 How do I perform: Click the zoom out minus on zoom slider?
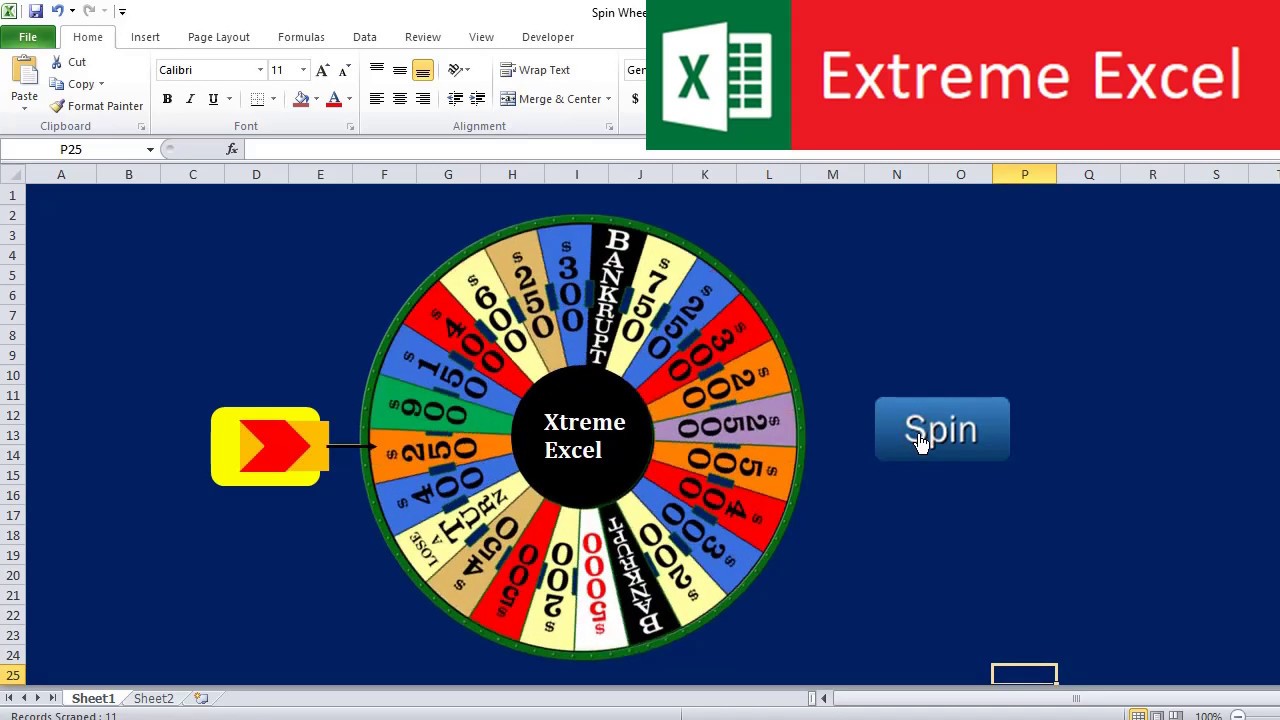(1238, 716)
